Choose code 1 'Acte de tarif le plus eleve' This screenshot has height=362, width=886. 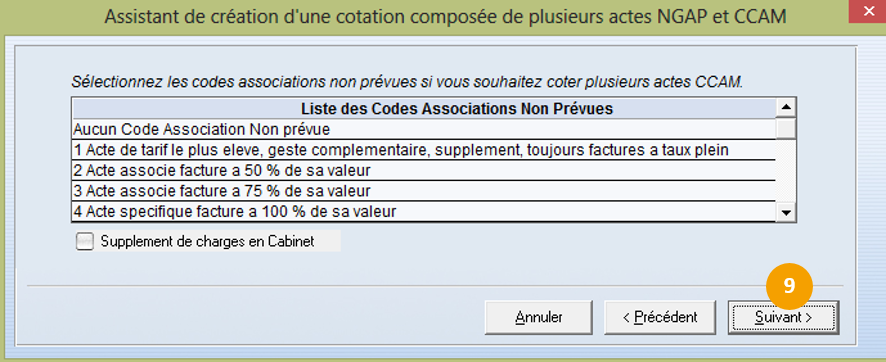coord(424,150)
